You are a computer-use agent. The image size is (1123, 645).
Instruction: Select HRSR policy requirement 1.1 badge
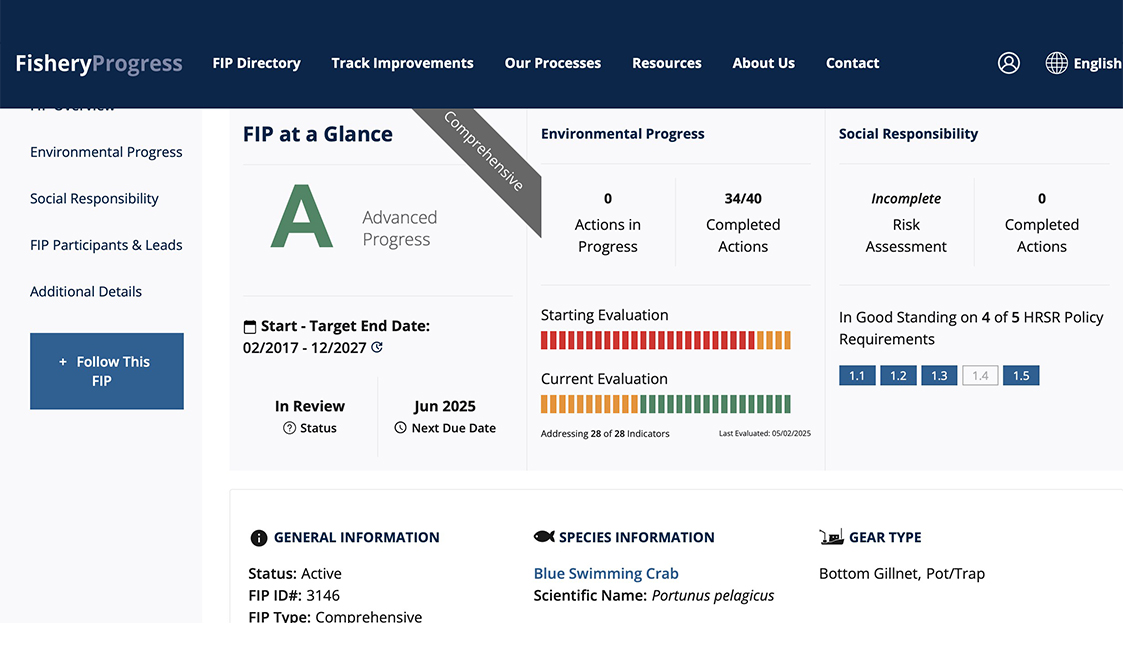pos(857,375)
